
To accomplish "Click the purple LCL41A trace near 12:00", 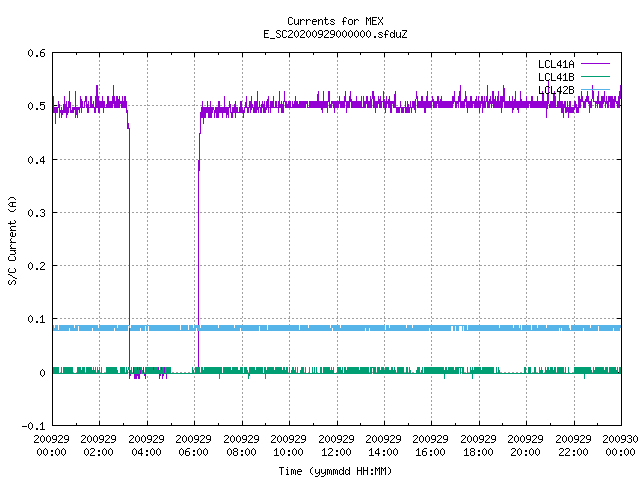I will click(x=337, y=104).
